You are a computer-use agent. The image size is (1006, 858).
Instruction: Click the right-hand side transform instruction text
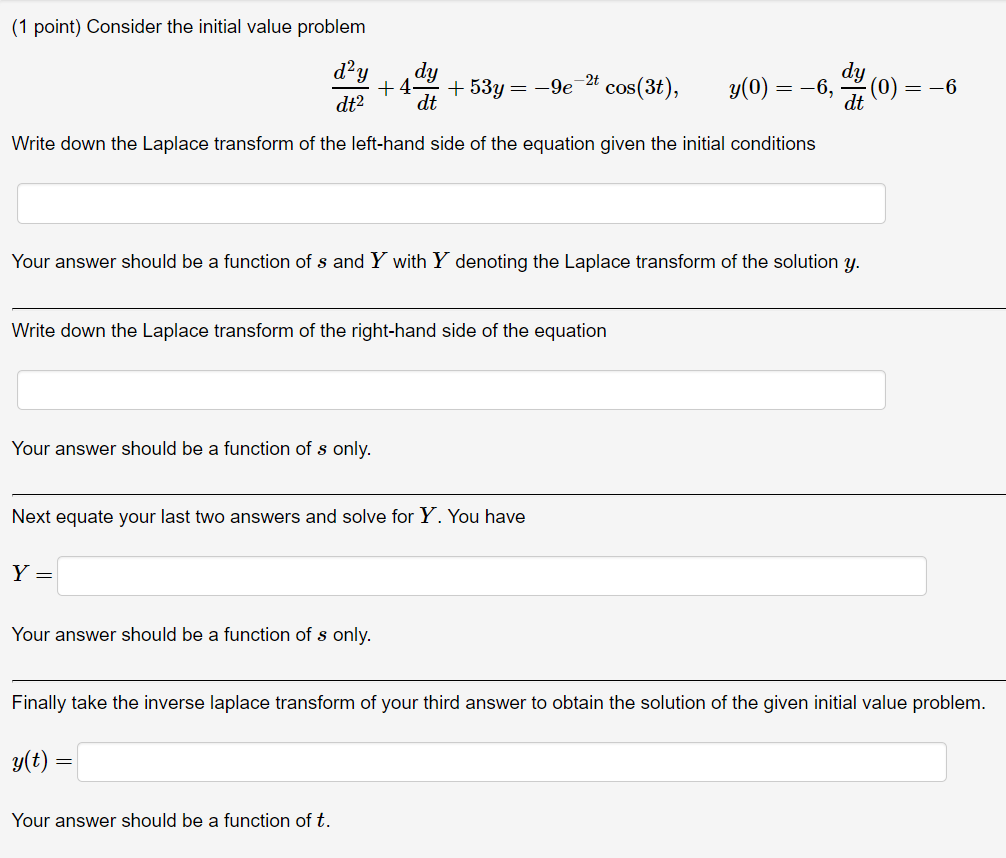[x=306, y=330]
